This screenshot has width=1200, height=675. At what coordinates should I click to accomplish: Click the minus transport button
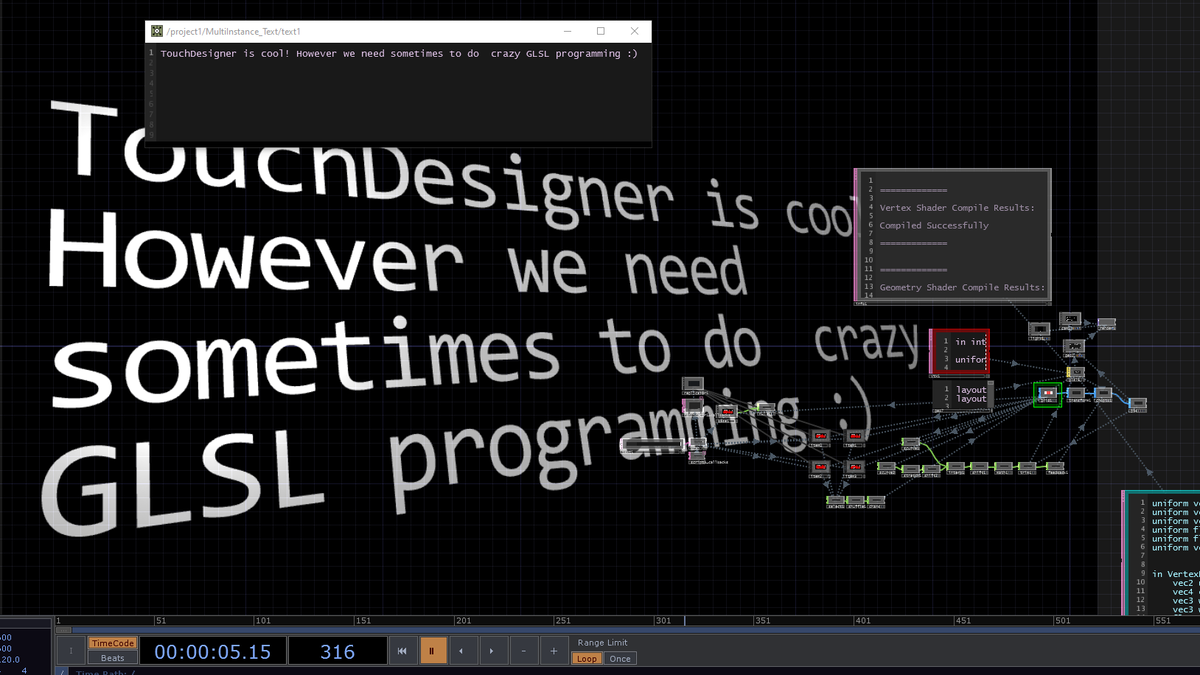pyautogui.click(x=524, y=651)
